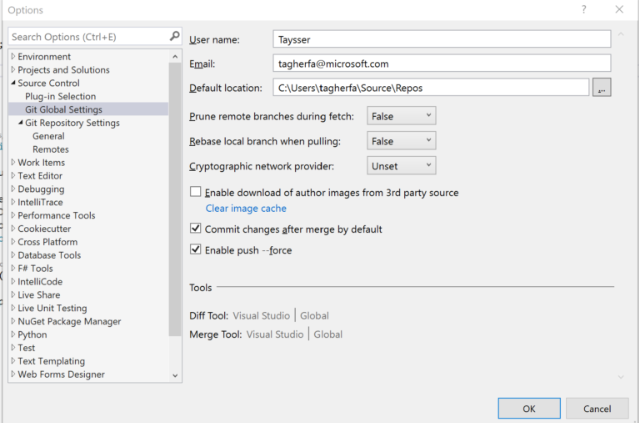Open Cryptographic network provider dropdown
Viewport: 639px width, 423px height.
coord(401,165)
